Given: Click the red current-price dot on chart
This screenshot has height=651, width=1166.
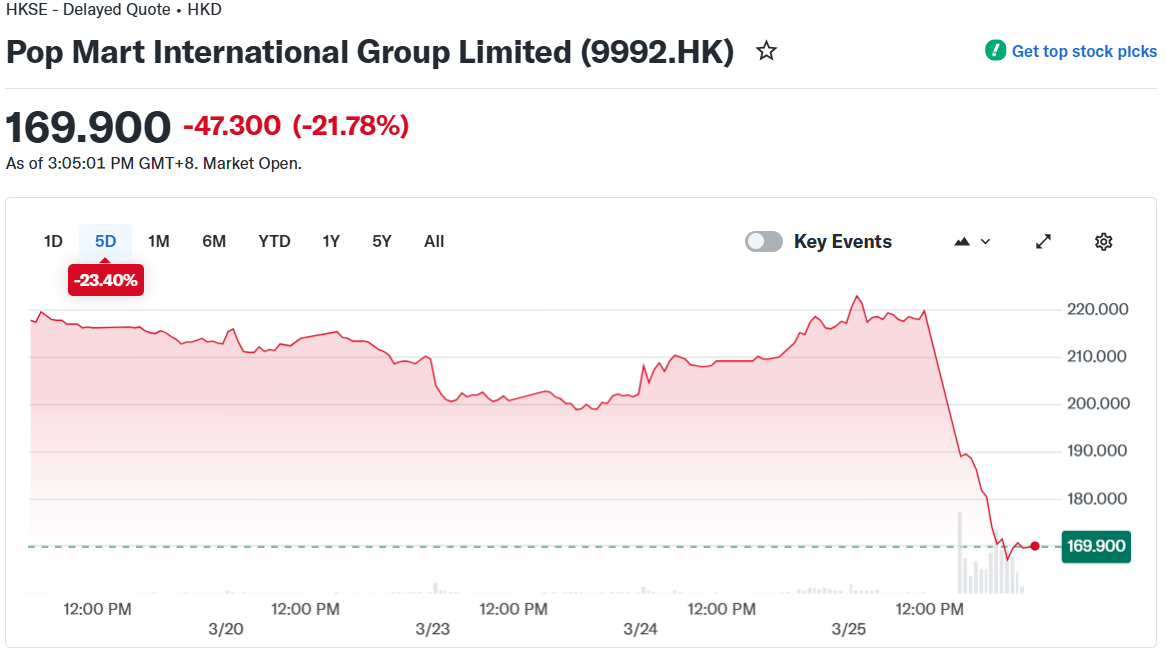Looking at the screenshot, I should click(x=1035, y=546).
